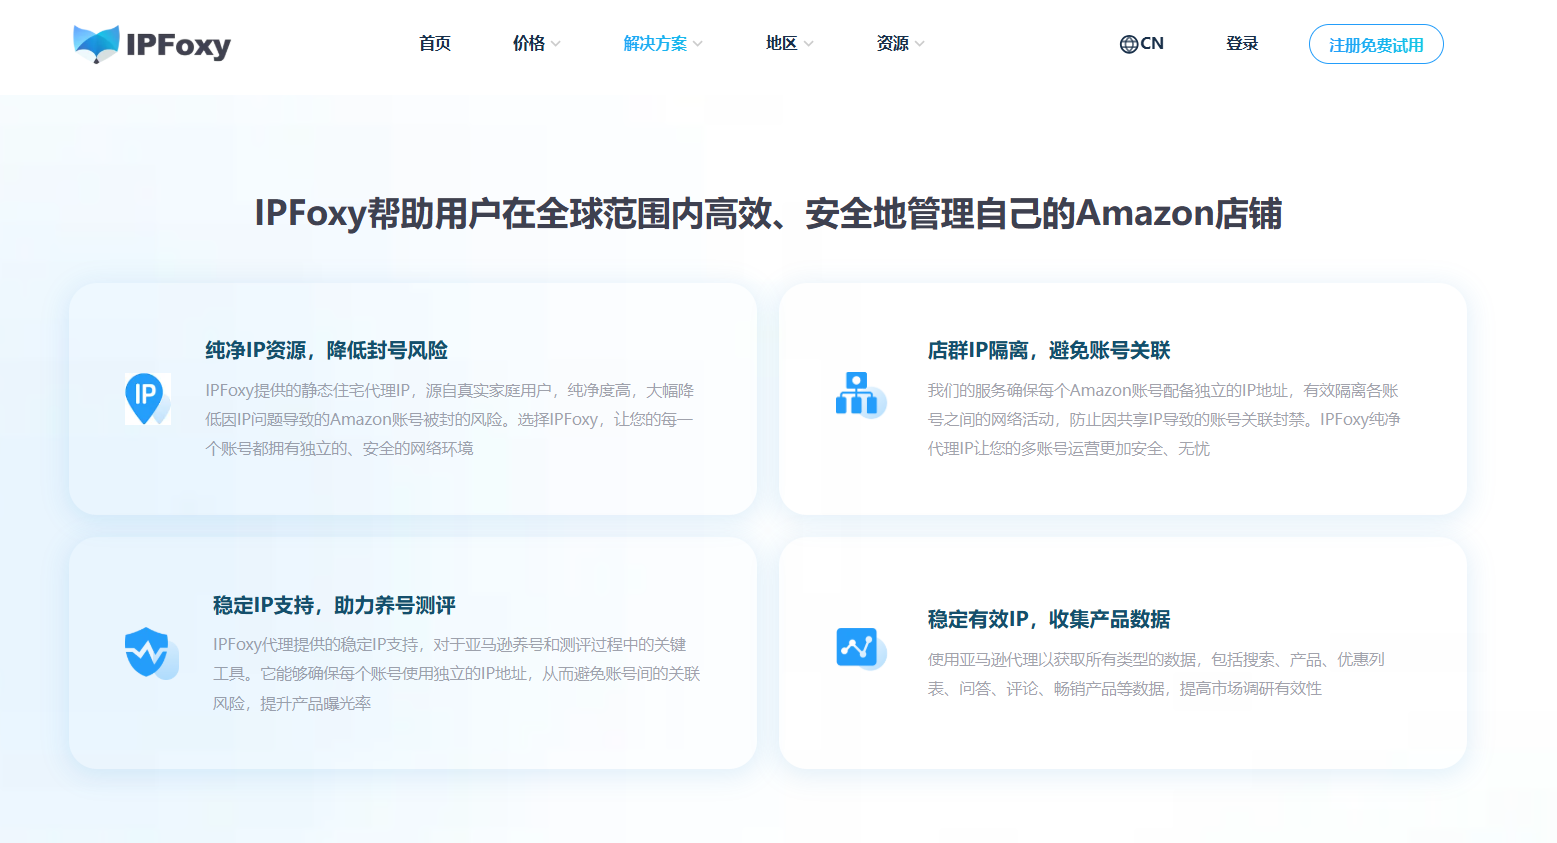Expand the 解决方案 dropdown chevron
Image resolution: width=1557 pixels, height=843 pixels.
click(x=698, y=44)
